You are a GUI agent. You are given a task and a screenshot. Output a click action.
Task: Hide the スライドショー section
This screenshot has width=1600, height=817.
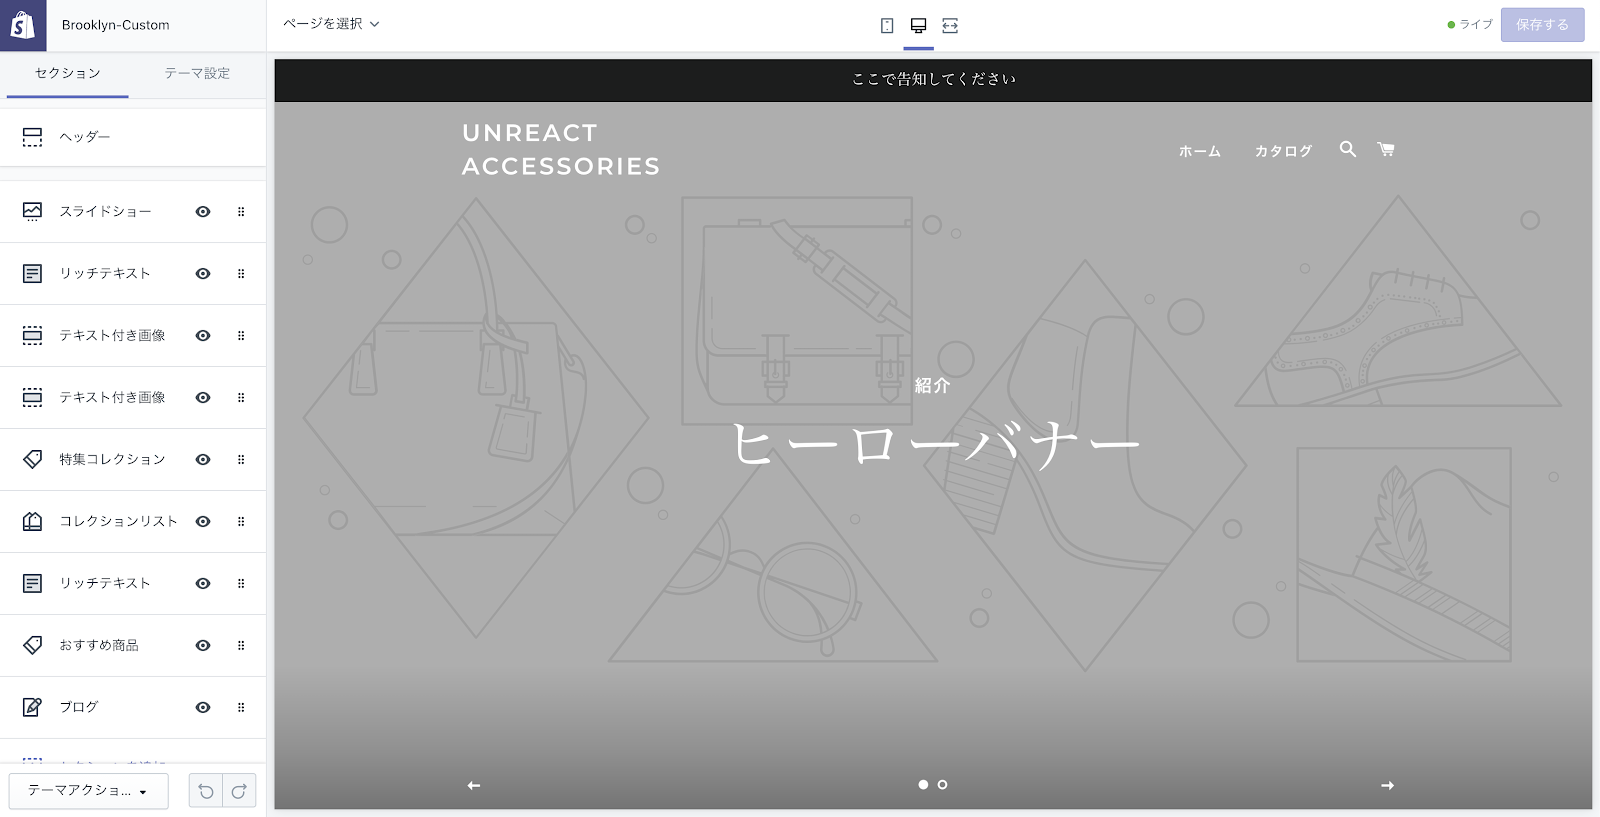[x=203, y=212]
